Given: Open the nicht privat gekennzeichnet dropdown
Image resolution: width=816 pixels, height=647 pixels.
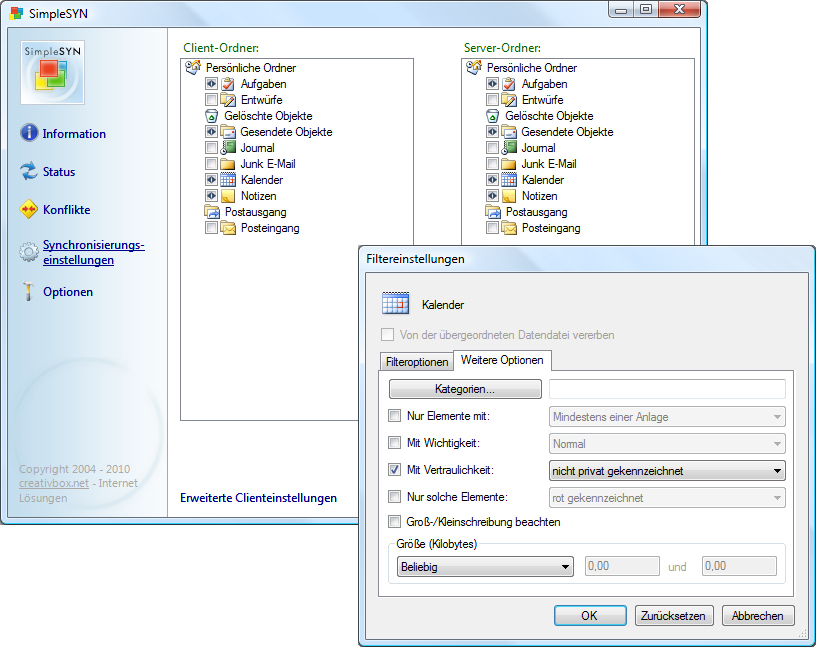Looking at the screenshot, I should 667,470.
